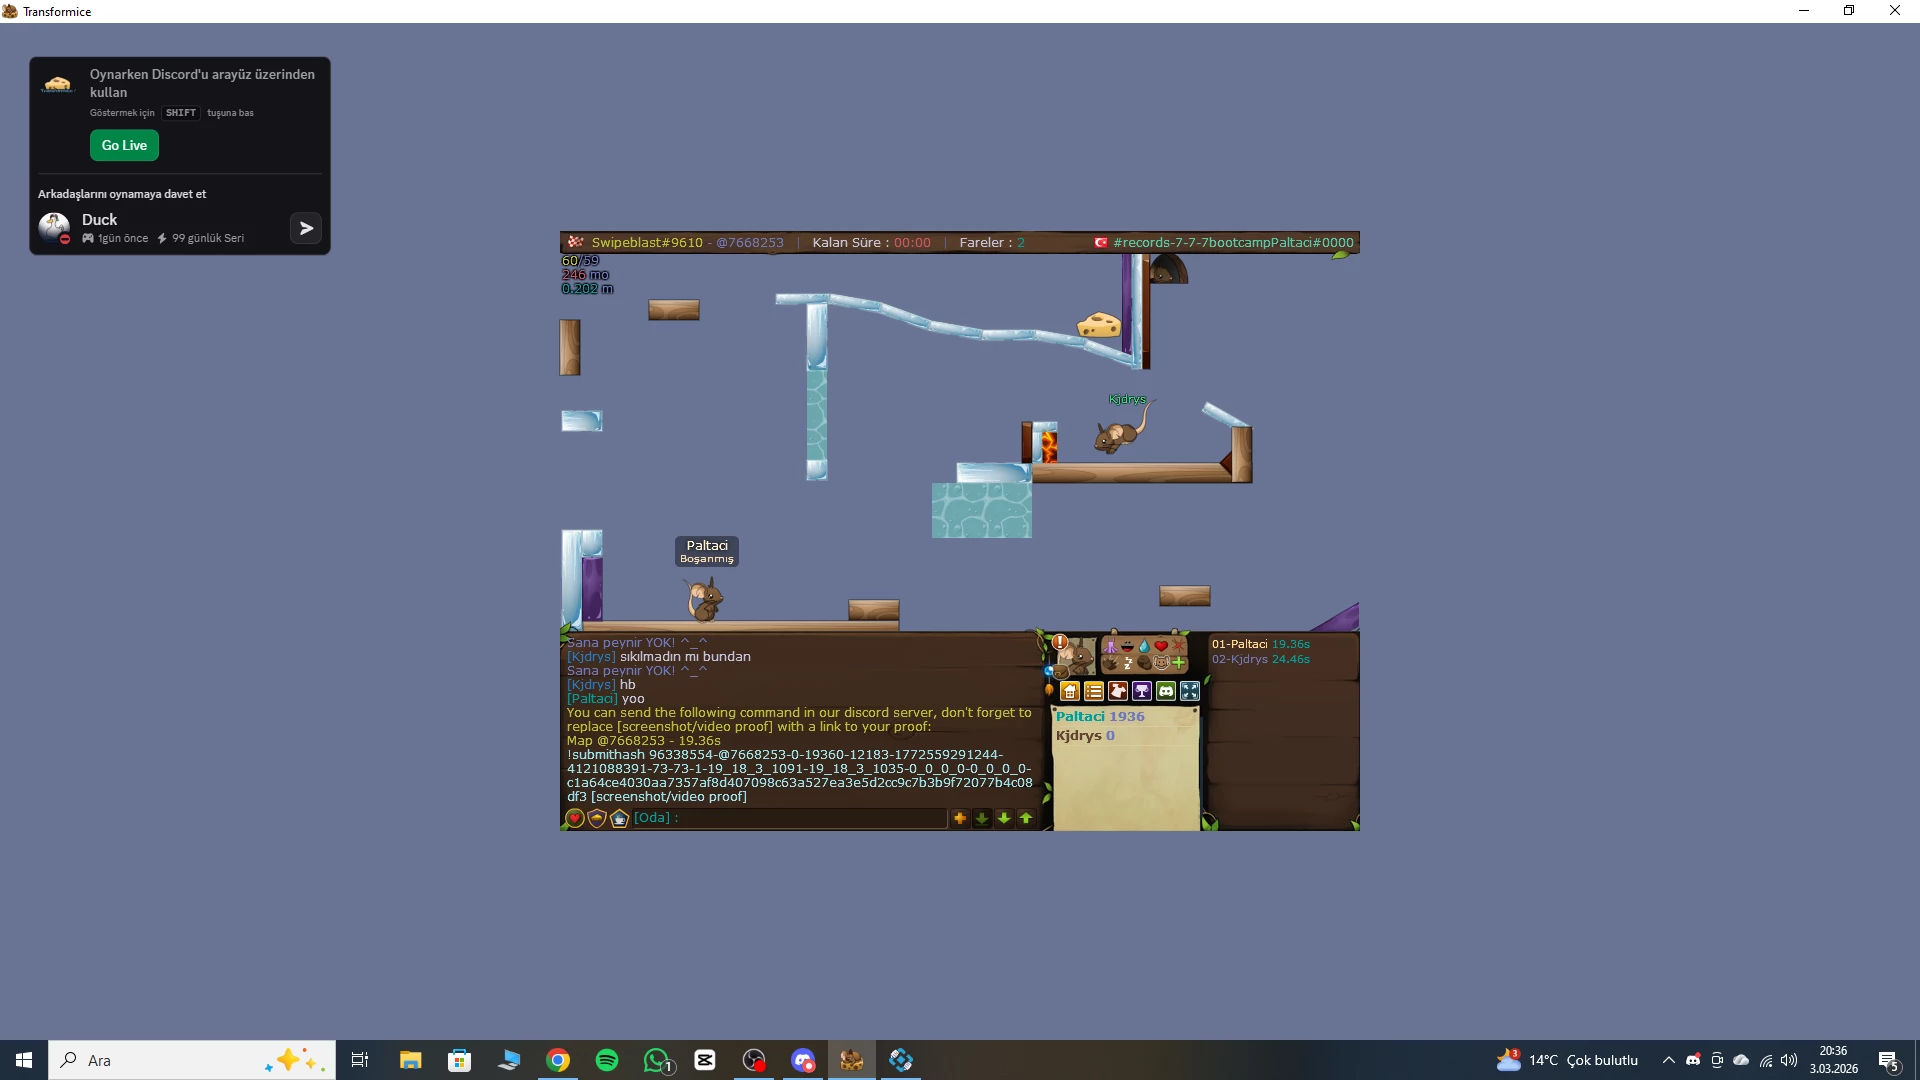
Task: Click the !submithash command line in chat
Action: tap(800, 776)
